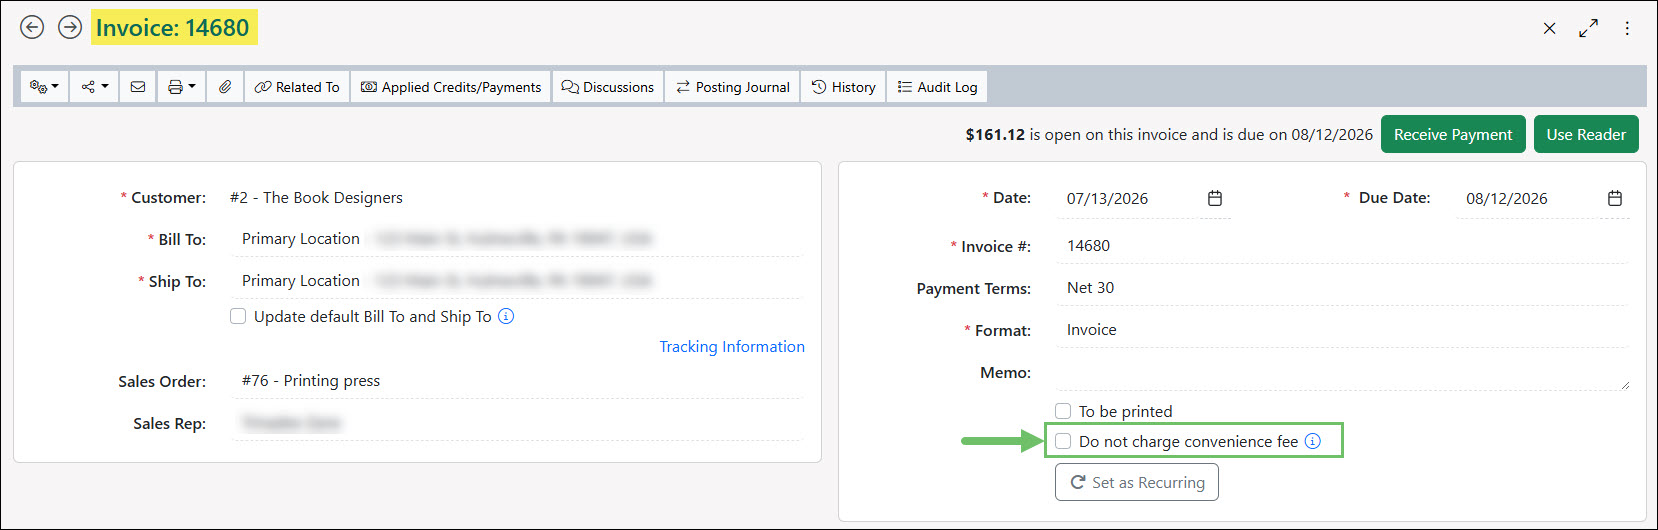Click info icon beside convenience fee option
1658x530 pixels.
click(1313, 441)
